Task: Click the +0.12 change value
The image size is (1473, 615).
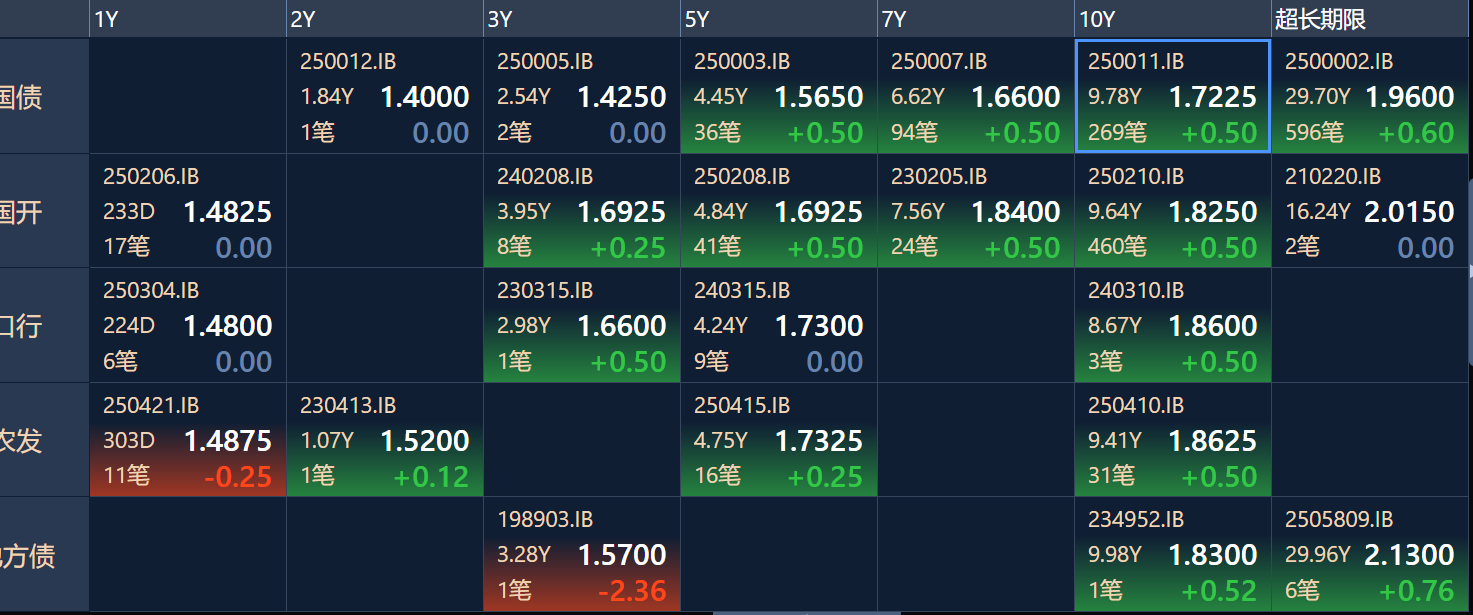Action: click(x=431, y=477)
